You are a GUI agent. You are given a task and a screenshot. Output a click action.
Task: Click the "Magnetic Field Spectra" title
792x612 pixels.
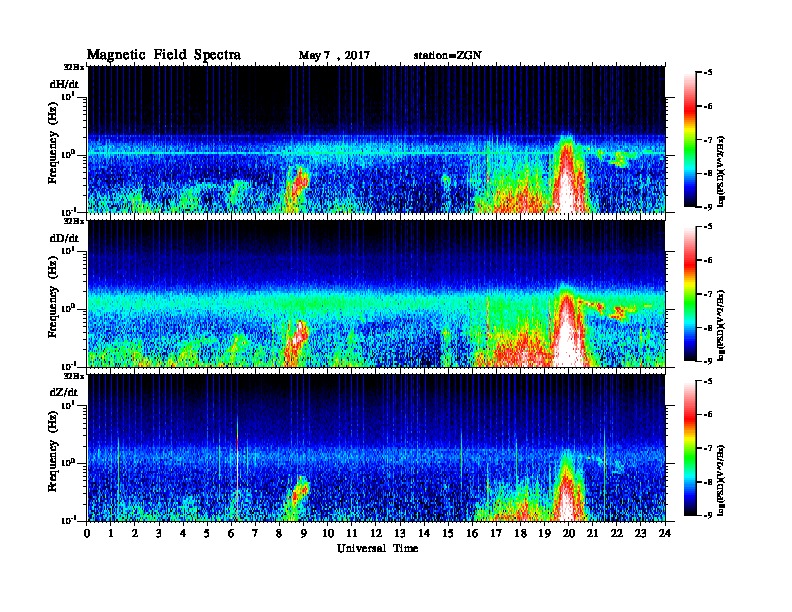coord(164,55)
